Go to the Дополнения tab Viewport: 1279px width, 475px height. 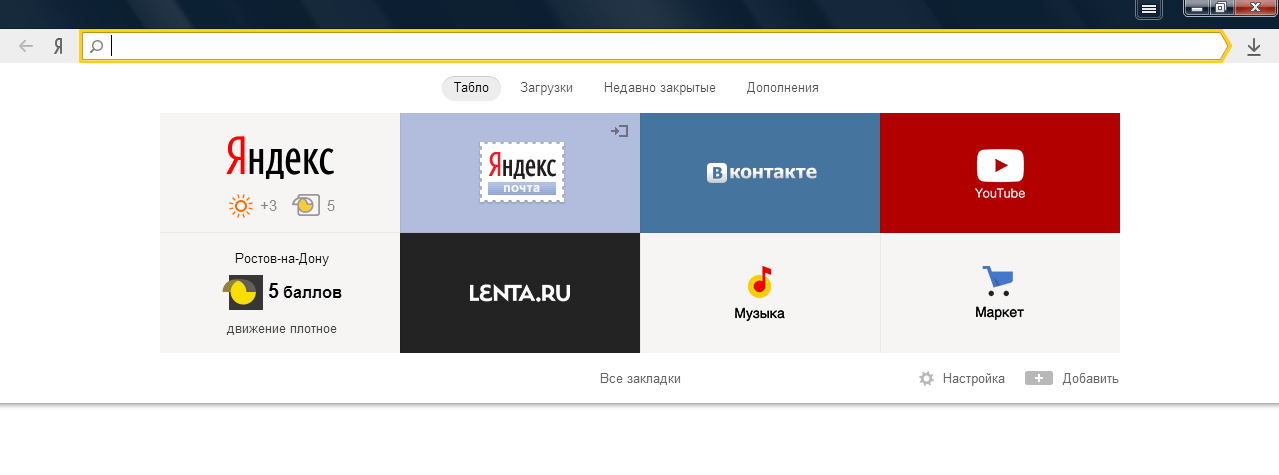pyautogui.click(x=783, y=87)
